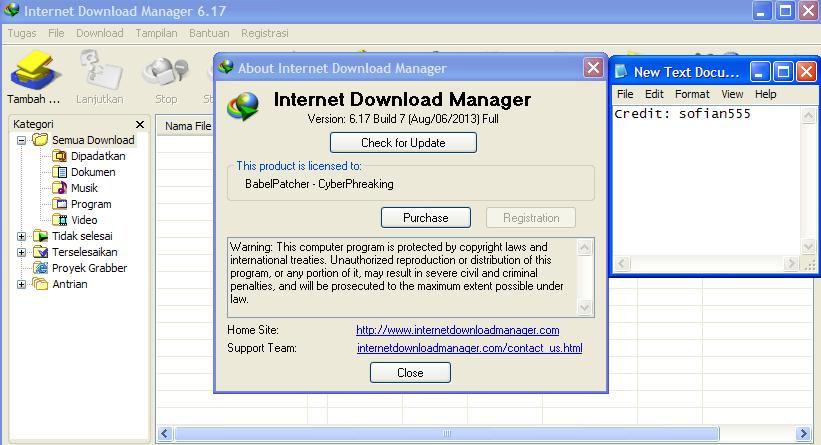Click the download list scroll right arrow
Image resolution: width=821 pixels, height=445 pixels.
pyautogui.click(x=804, y=433)
